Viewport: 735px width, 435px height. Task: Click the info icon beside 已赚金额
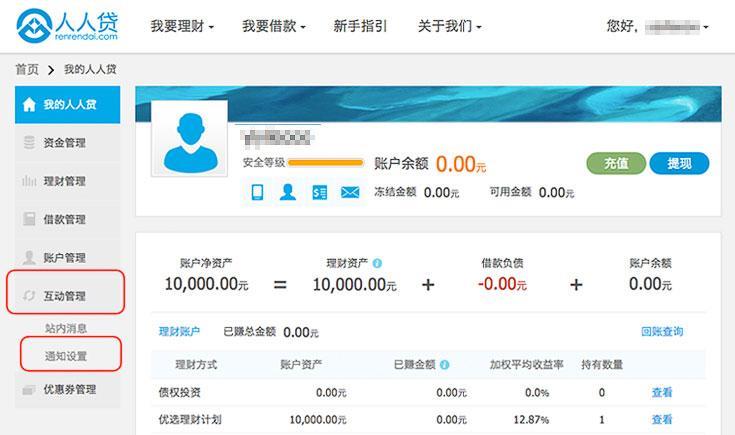[444, 365]
